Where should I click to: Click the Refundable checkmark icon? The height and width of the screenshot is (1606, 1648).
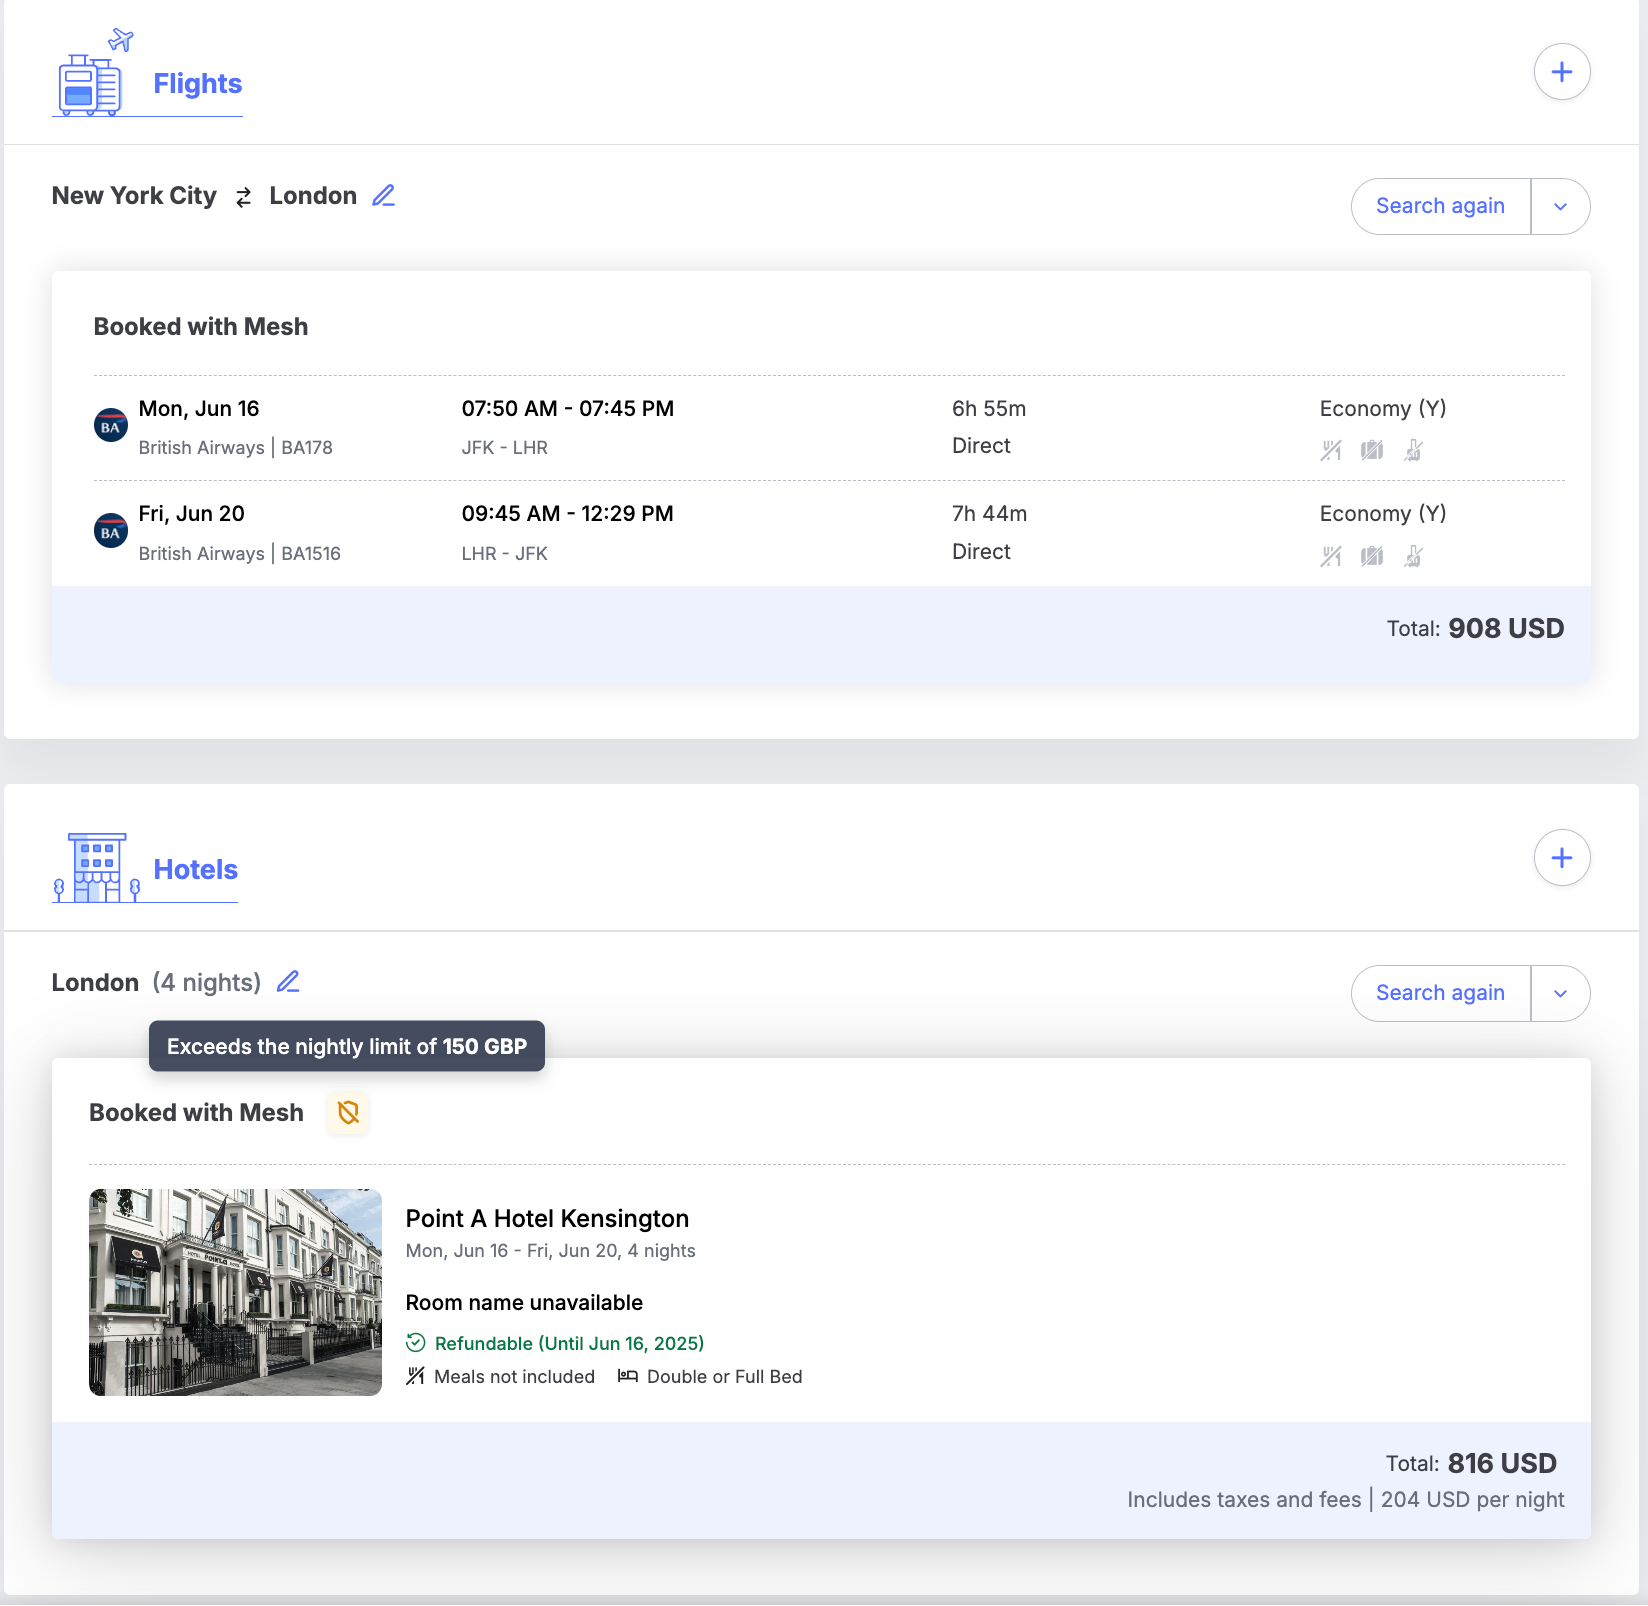coord(416,1343)
